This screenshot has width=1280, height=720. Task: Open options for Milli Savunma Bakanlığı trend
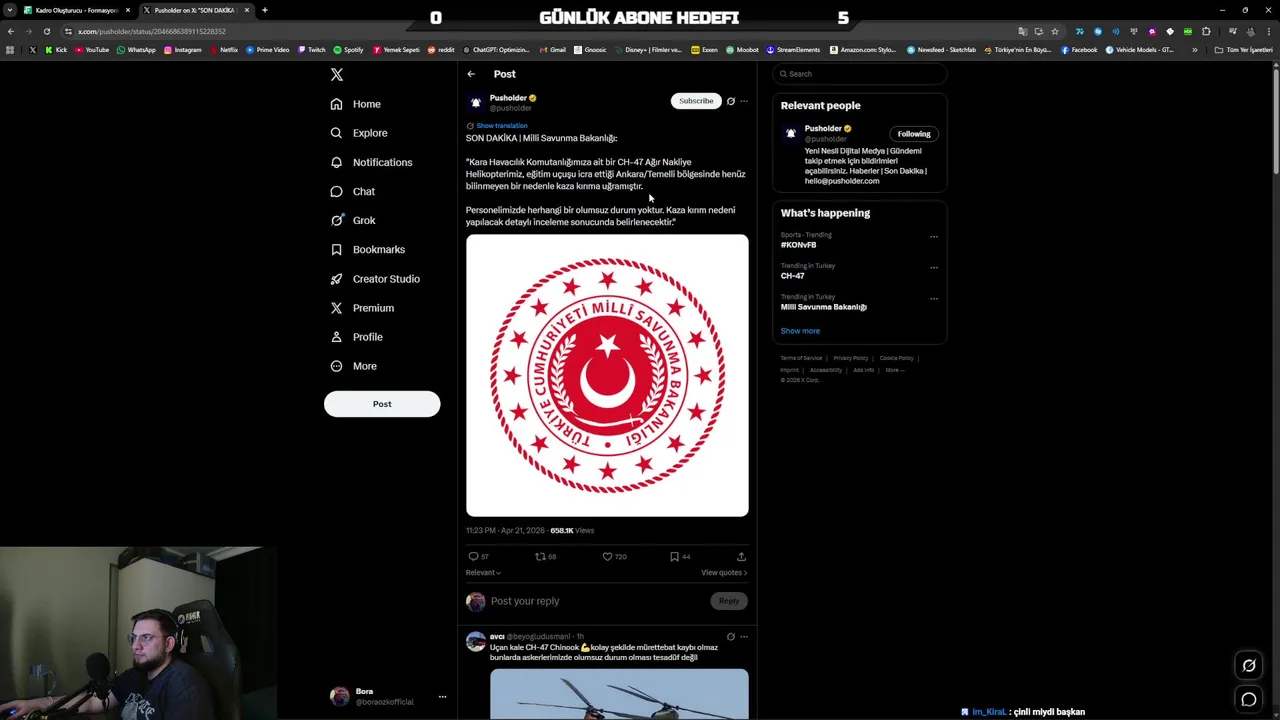934,299
